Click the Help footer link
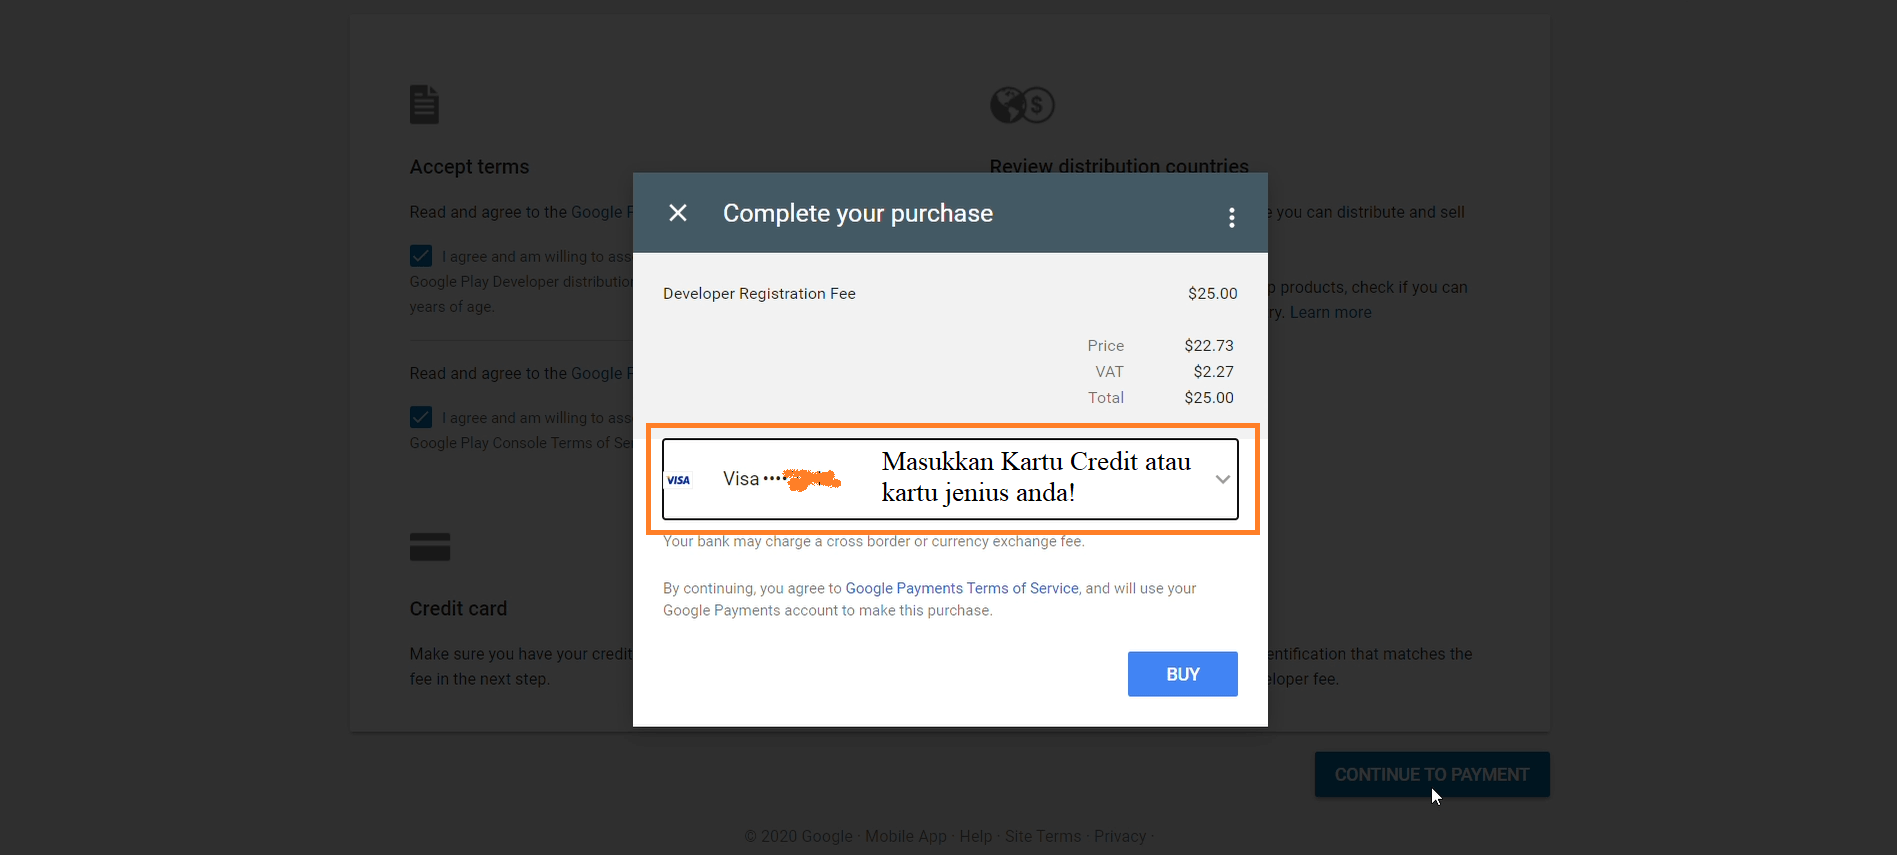The height and width of the screenshot is (855, 1897). [x=975, y=836]
